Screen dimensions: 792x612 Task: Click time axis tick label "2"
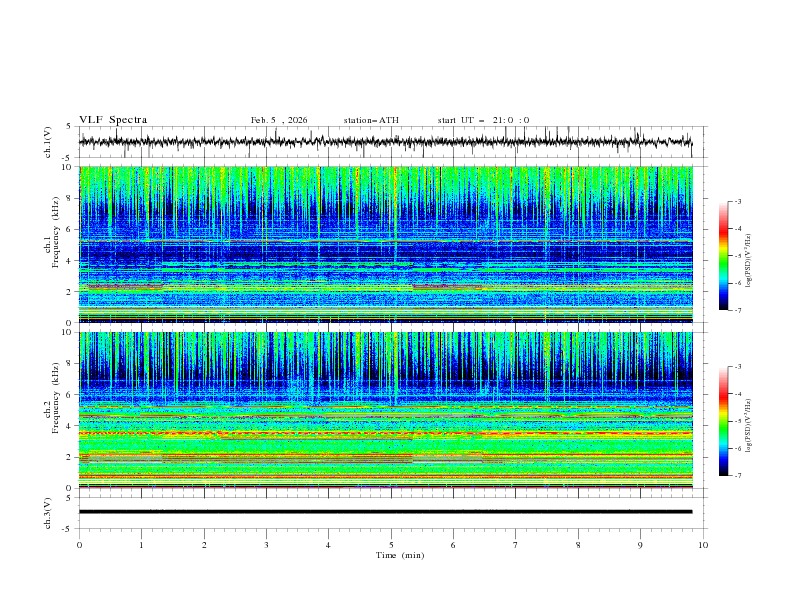[204, 545]
